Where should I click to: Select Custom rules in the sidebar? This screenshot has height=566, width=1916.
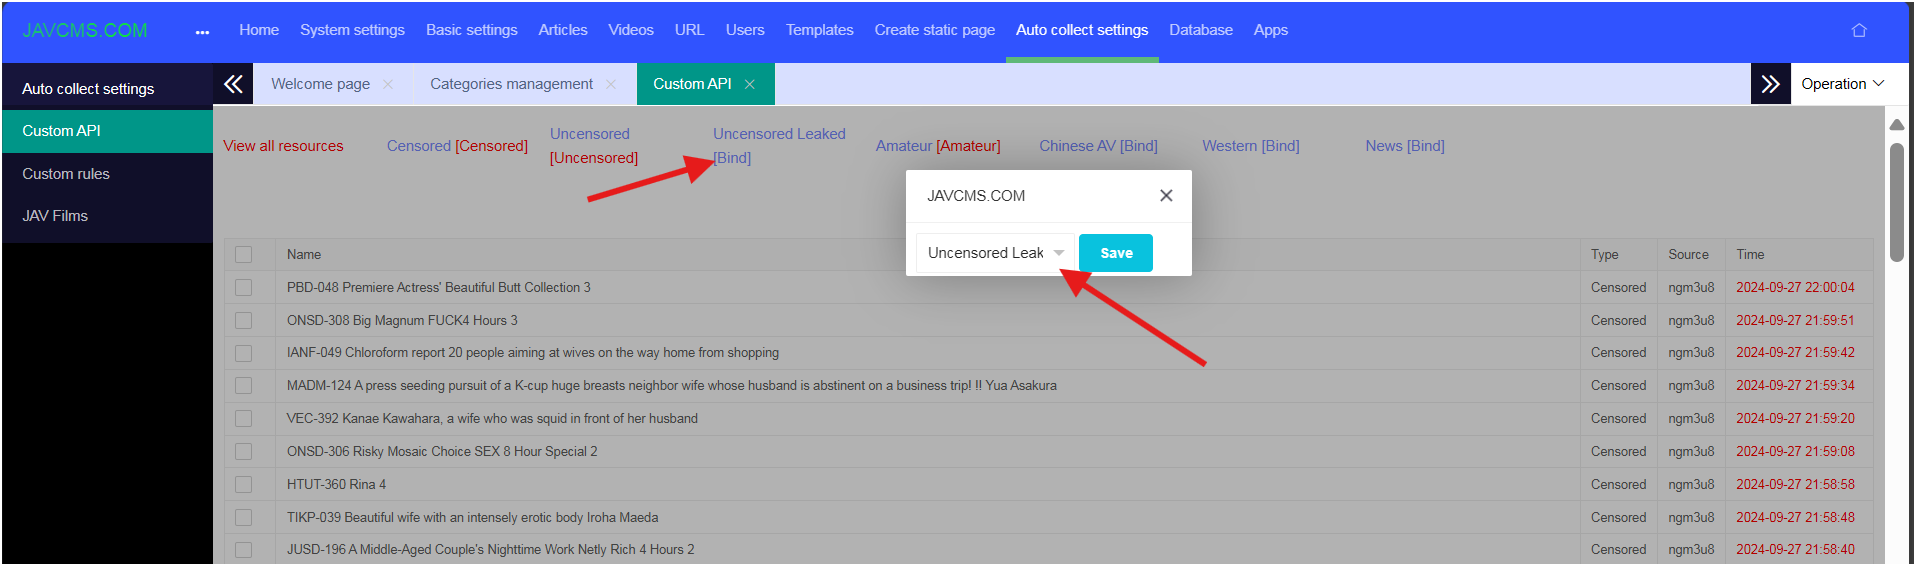(x=66, y=174)
